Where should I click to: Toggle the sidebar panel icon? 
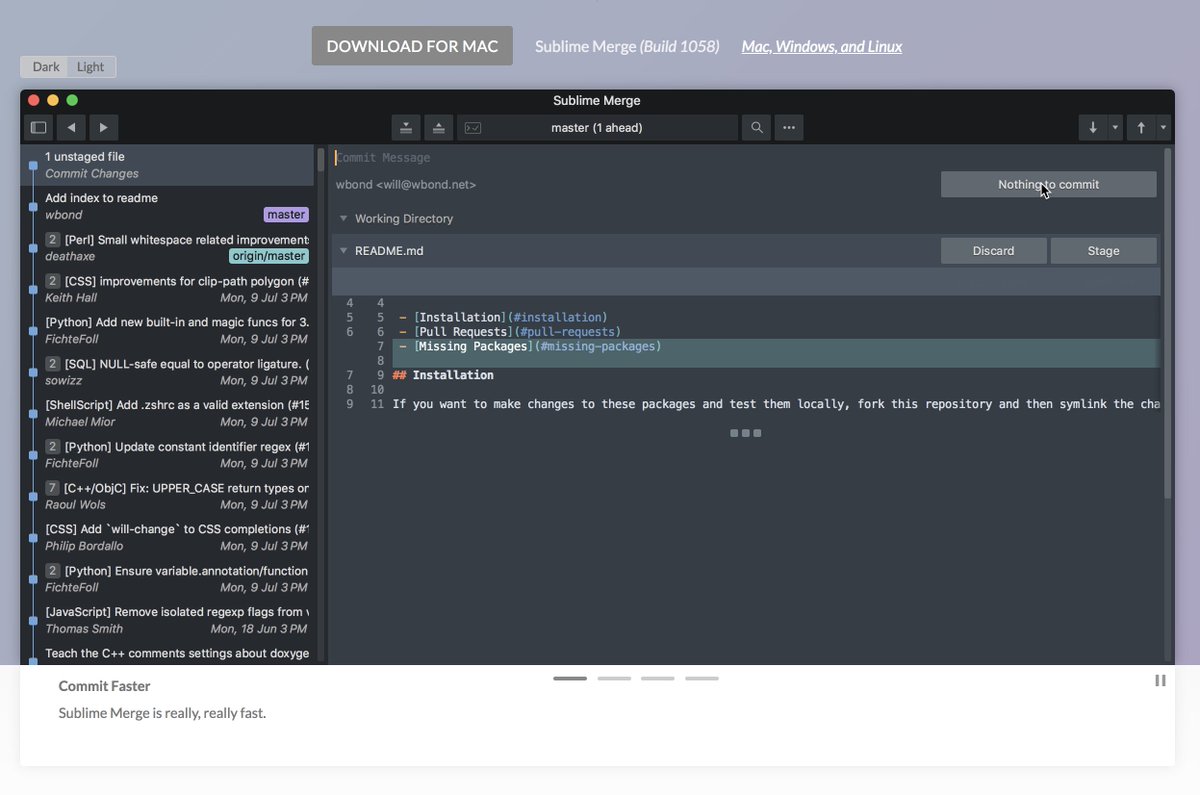point(38,127)
